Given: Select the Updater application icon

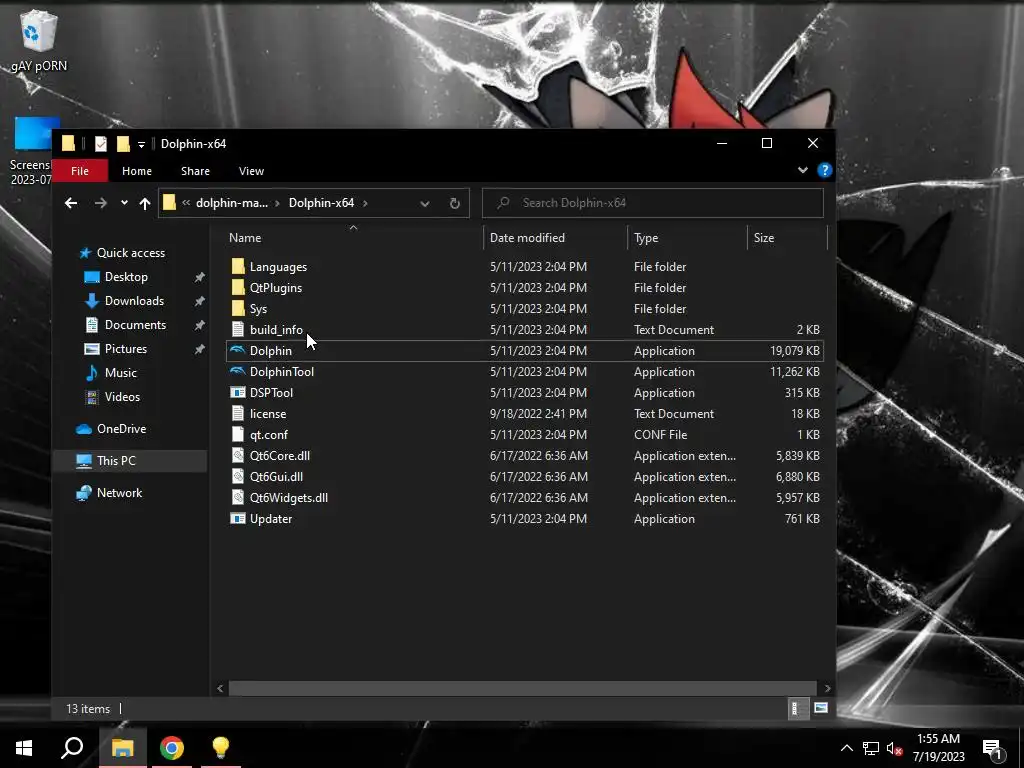Looking at the screenshot, I should tap(238, 519).
